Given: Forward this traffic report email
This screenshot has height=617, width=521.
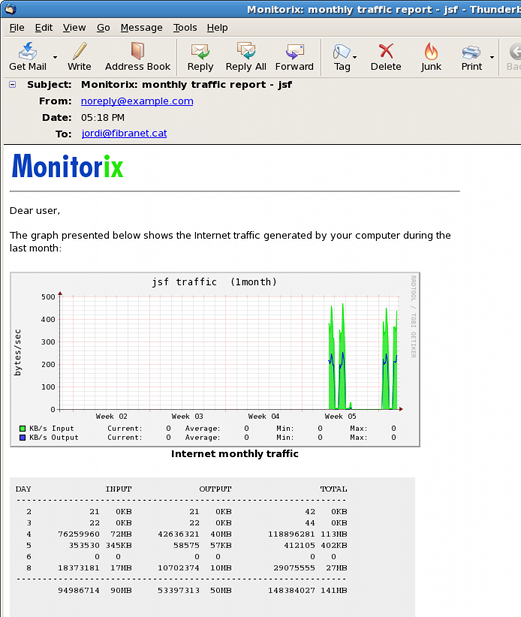Looking at the screenshot, I should [x=294, y=57].
